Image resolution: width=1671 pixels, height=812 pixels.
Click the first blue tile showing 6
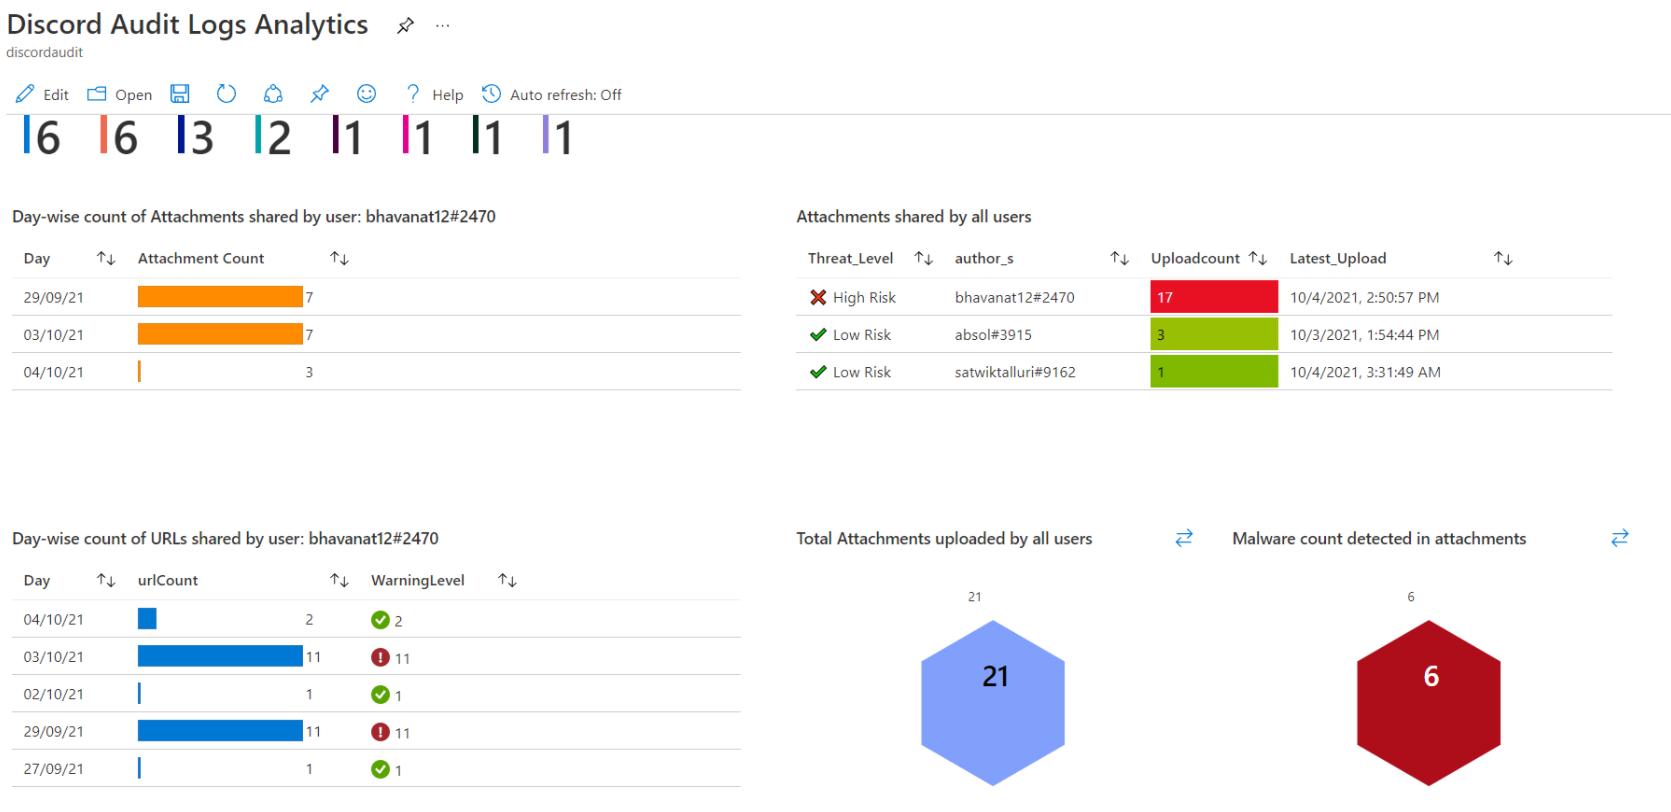(42, 136)
